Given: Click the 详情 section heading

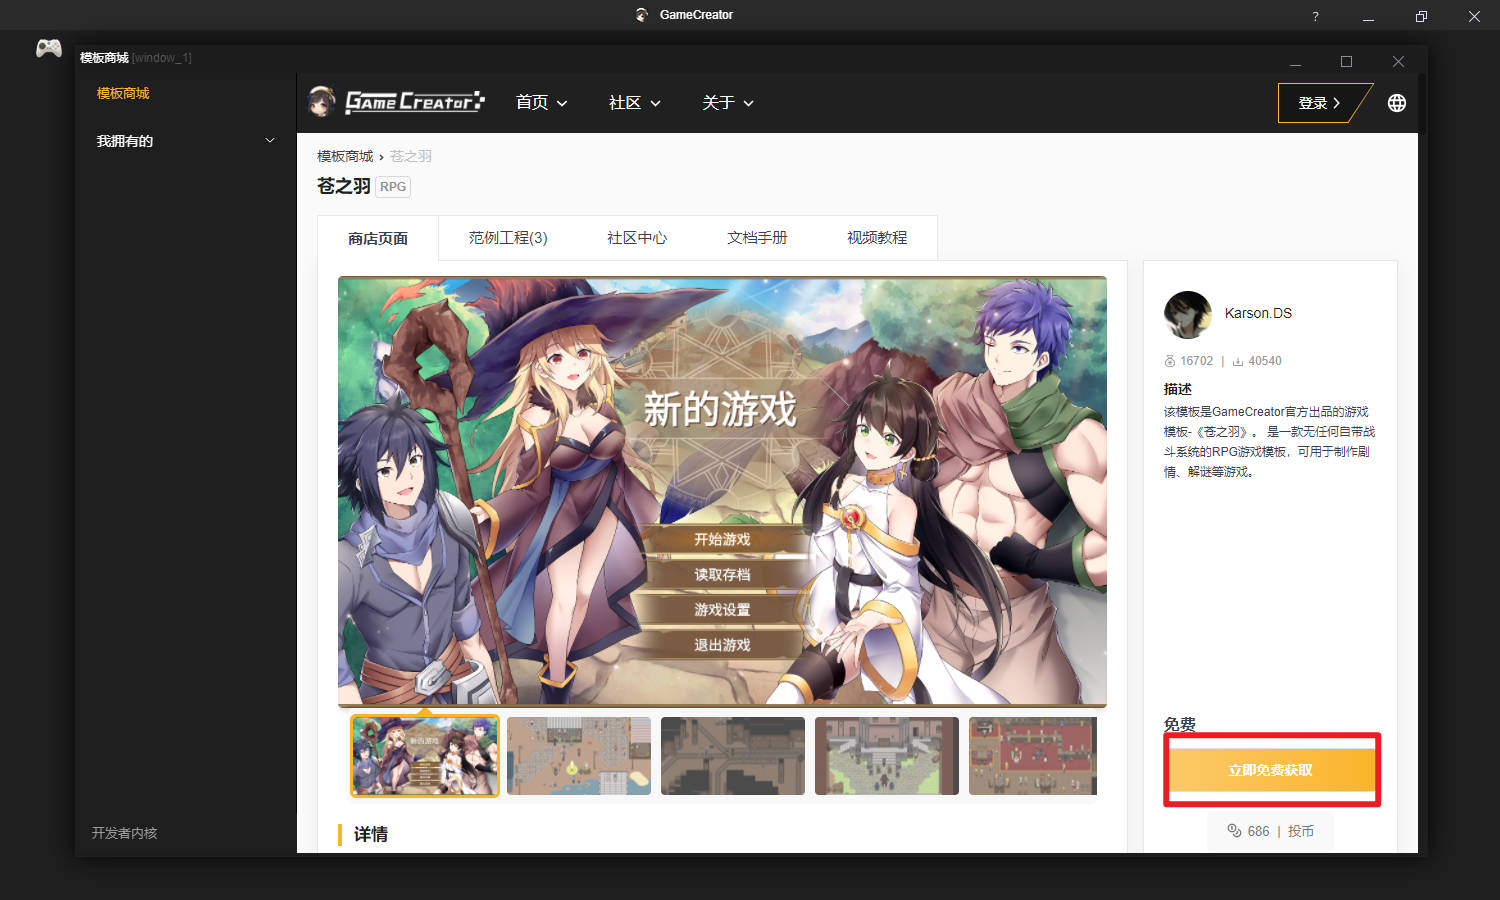Looking at the screenshot, I should [x=371, y=834].
